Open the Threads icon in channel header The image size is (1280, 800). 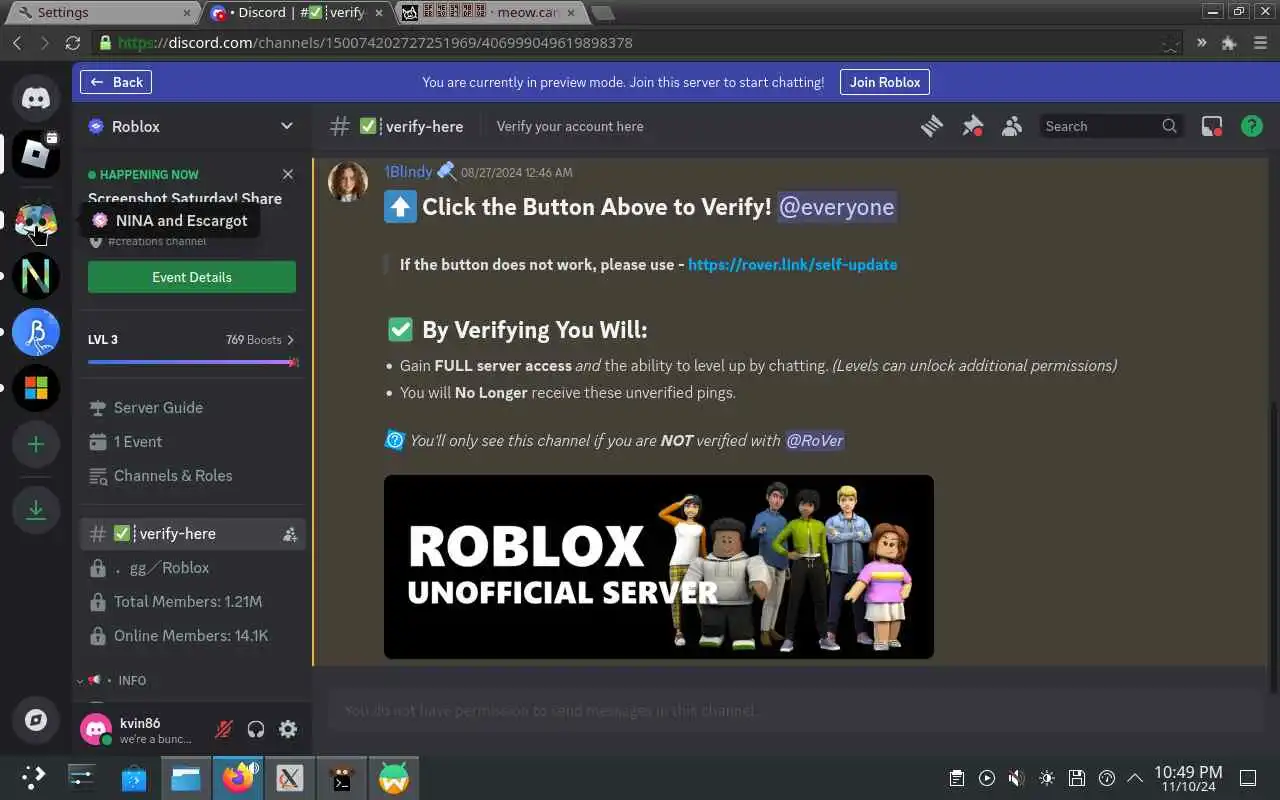point(932,126)
